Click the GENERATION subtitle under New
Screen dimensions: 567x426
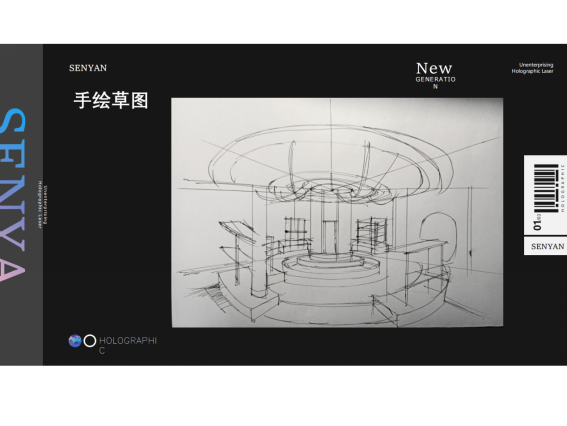435,82
